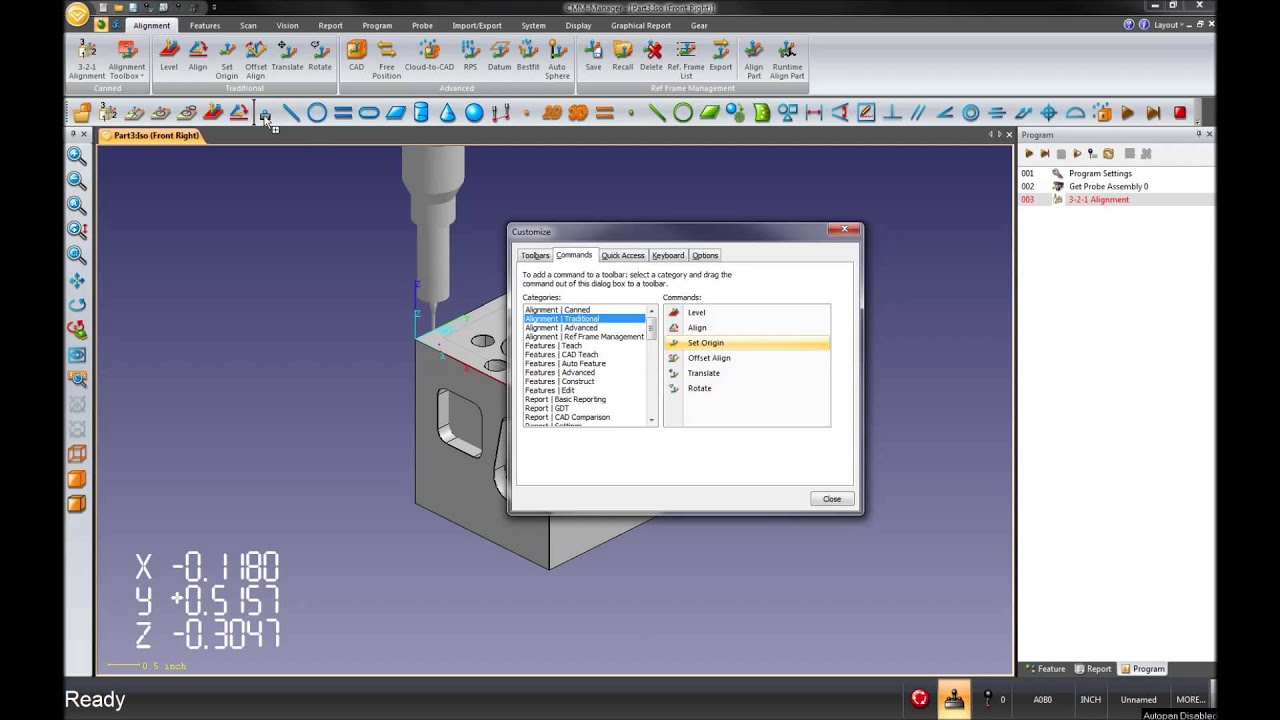Click the Close button in Customize dialog

[832, 499]
